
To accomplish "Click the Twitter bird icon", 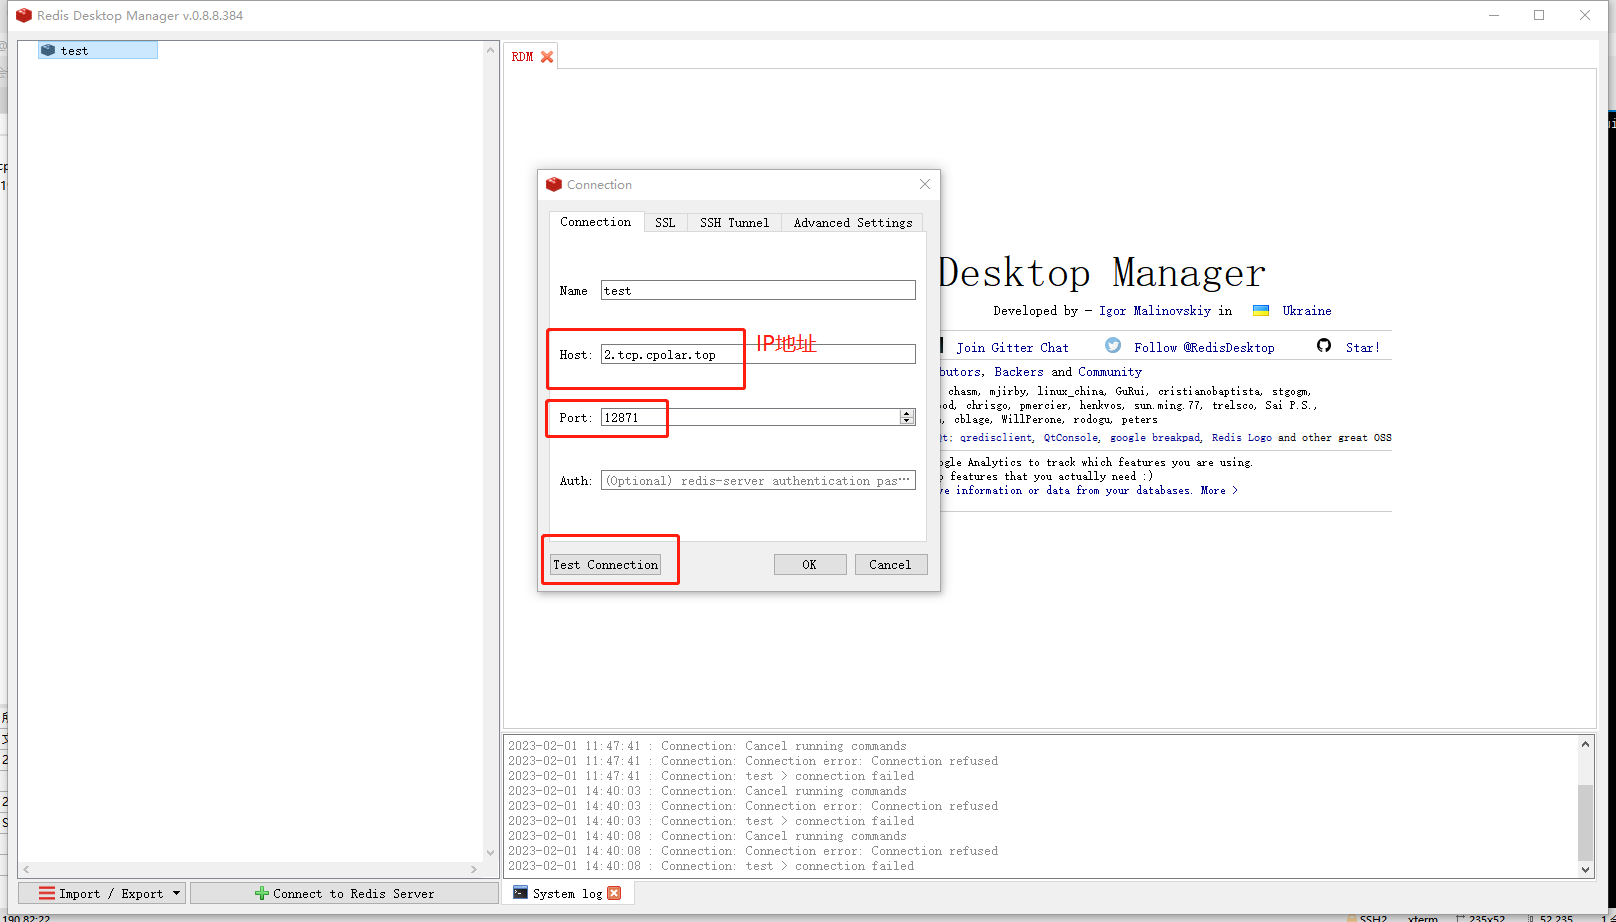I will pyautogui.click(x=1113, y=345).
